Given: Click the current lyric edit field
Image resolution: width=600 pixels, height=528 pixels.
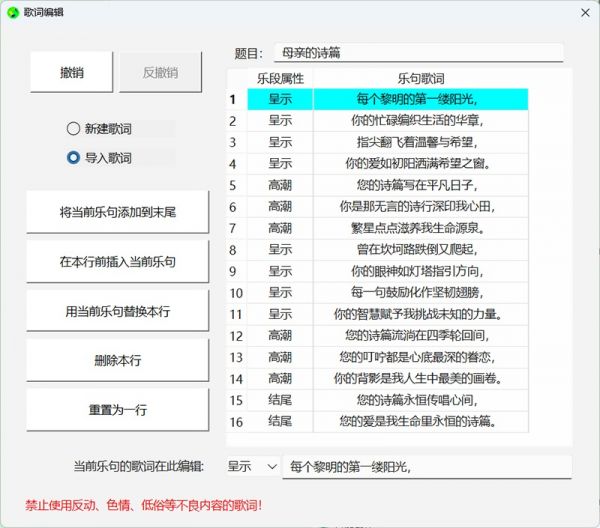Looking at the screenshot, I should click(427, 466).
